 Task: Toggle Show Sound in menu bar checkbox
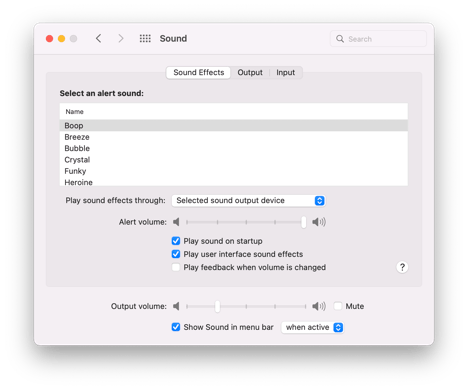click(x=176, y=327)
